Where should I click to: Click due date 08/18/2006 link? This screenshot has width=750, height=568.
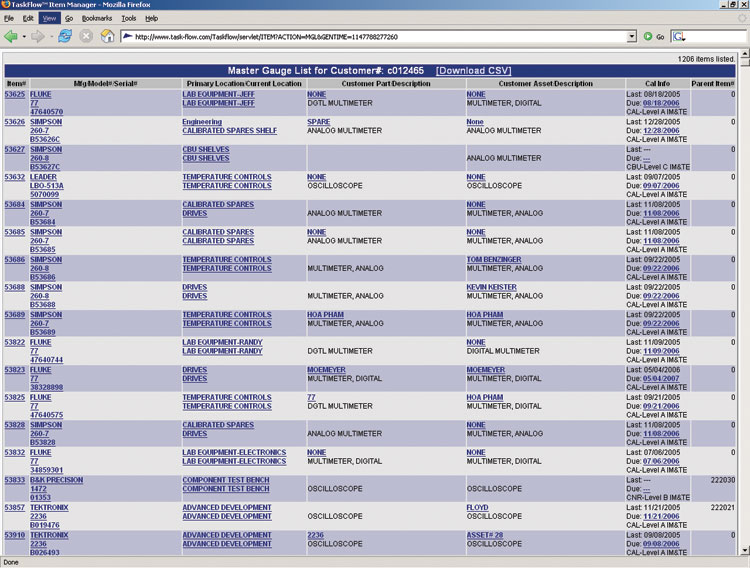(x=661, y=103)
